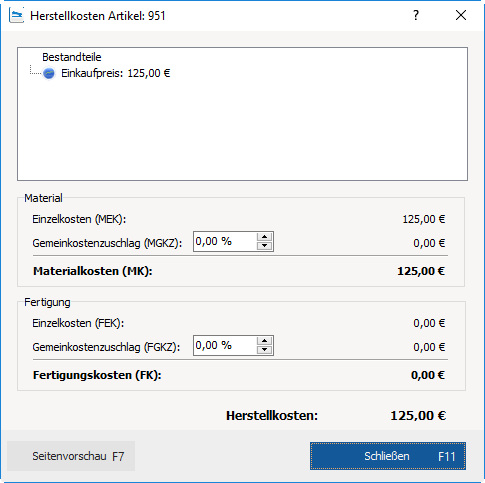Click the blue Einkaufpreis item icon
Screen dimensions: 485x483
[x=49, y=73]
